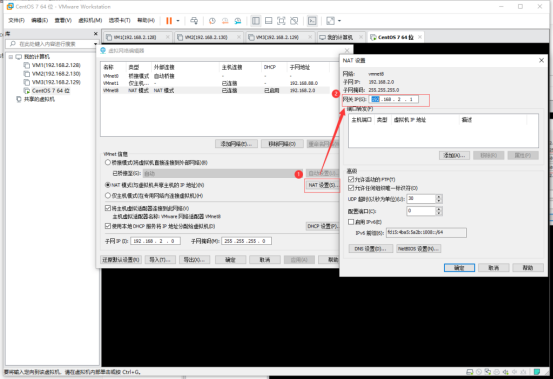This screenshot has height=379, width=553.
Task: Select the host-only mode radio button
Action: coord(108,195)
